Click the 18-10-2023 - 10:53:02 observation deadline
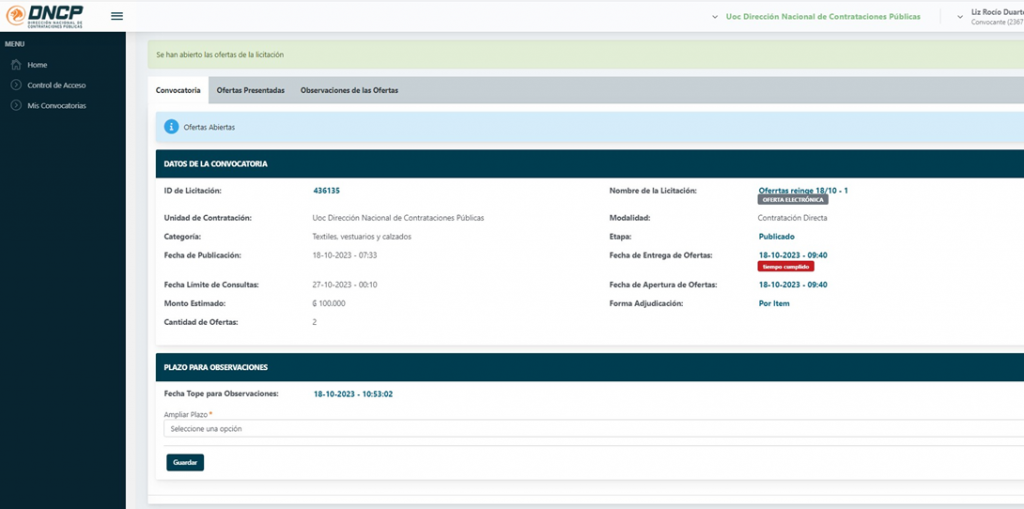 click(353, 394)
